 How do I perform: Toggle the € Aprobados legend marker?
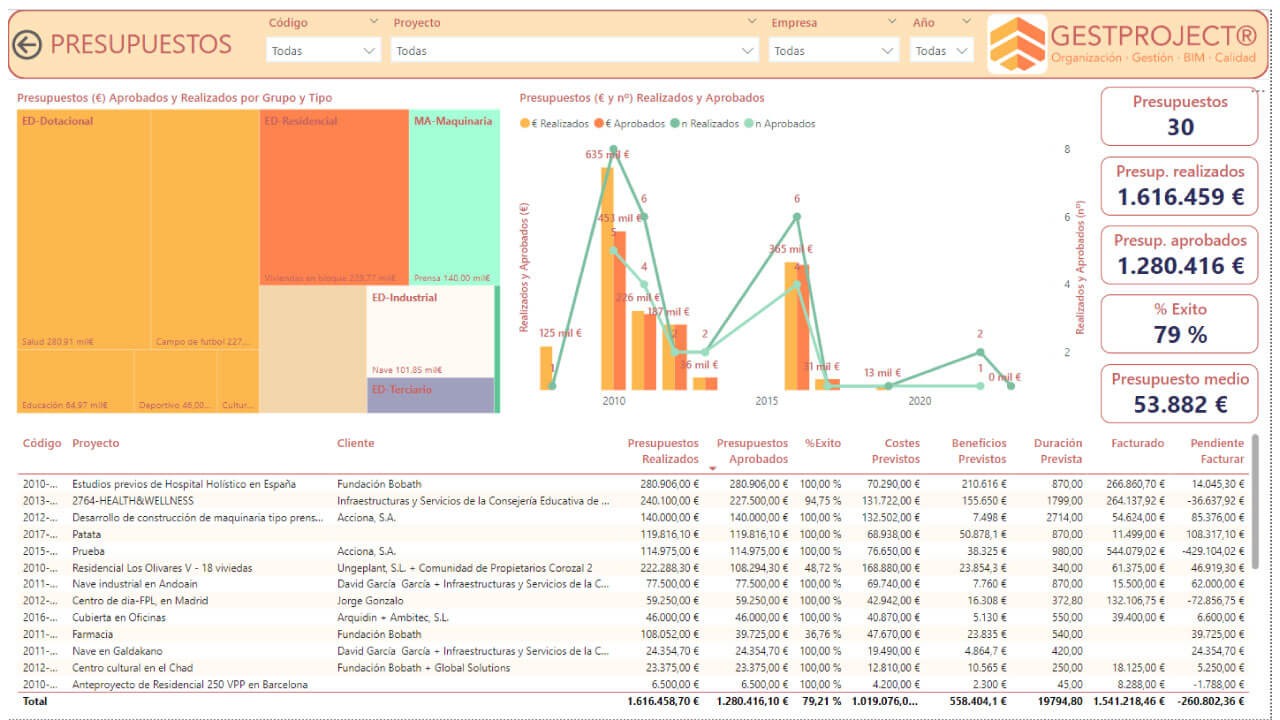[x=600, y=124]
